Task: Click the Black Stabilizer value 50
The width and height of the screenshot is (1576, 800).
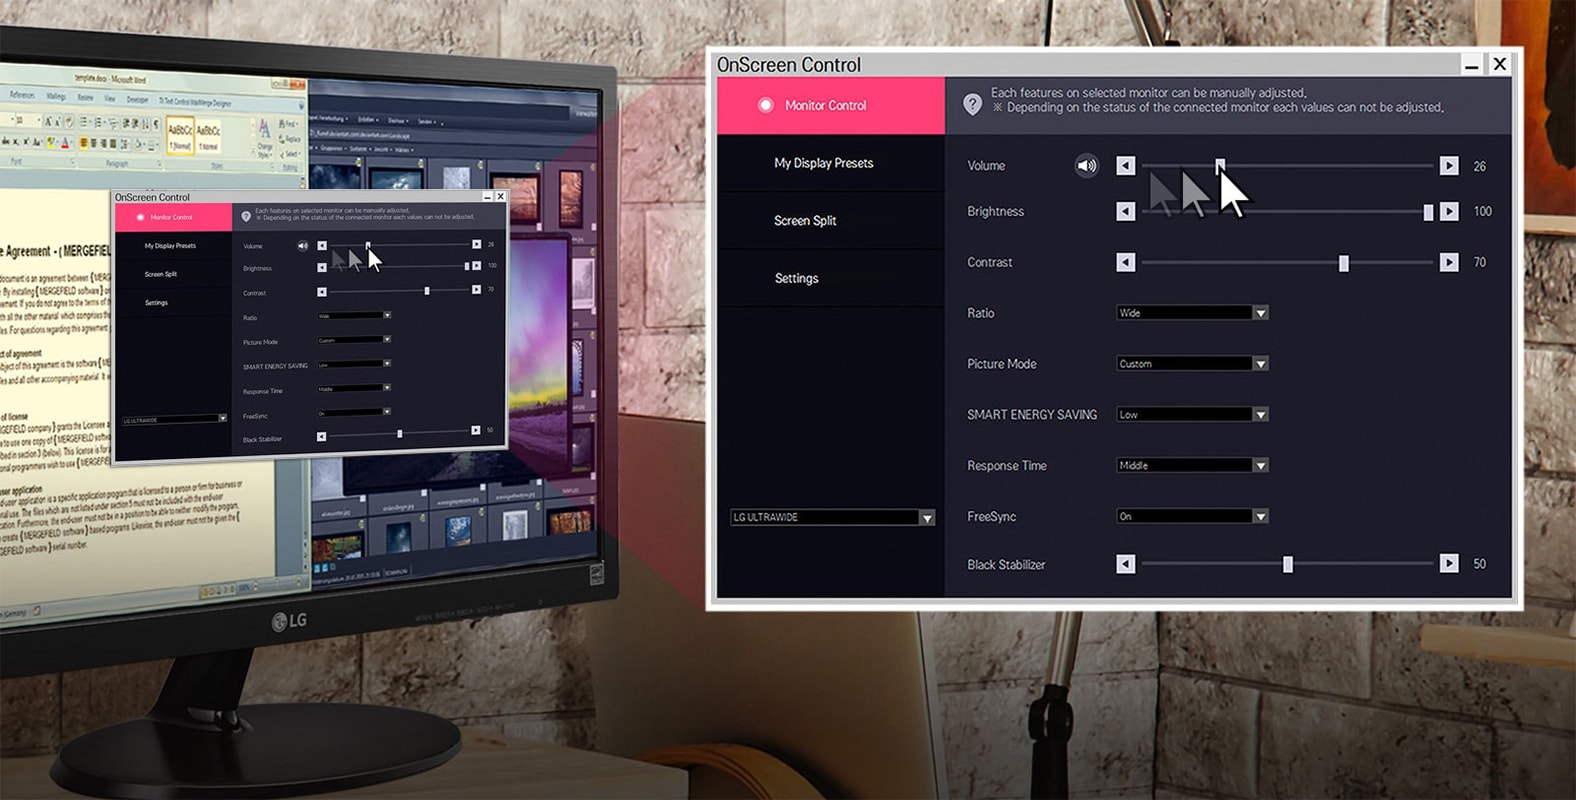Action: pyautogui.click(x=1480, y=564)
